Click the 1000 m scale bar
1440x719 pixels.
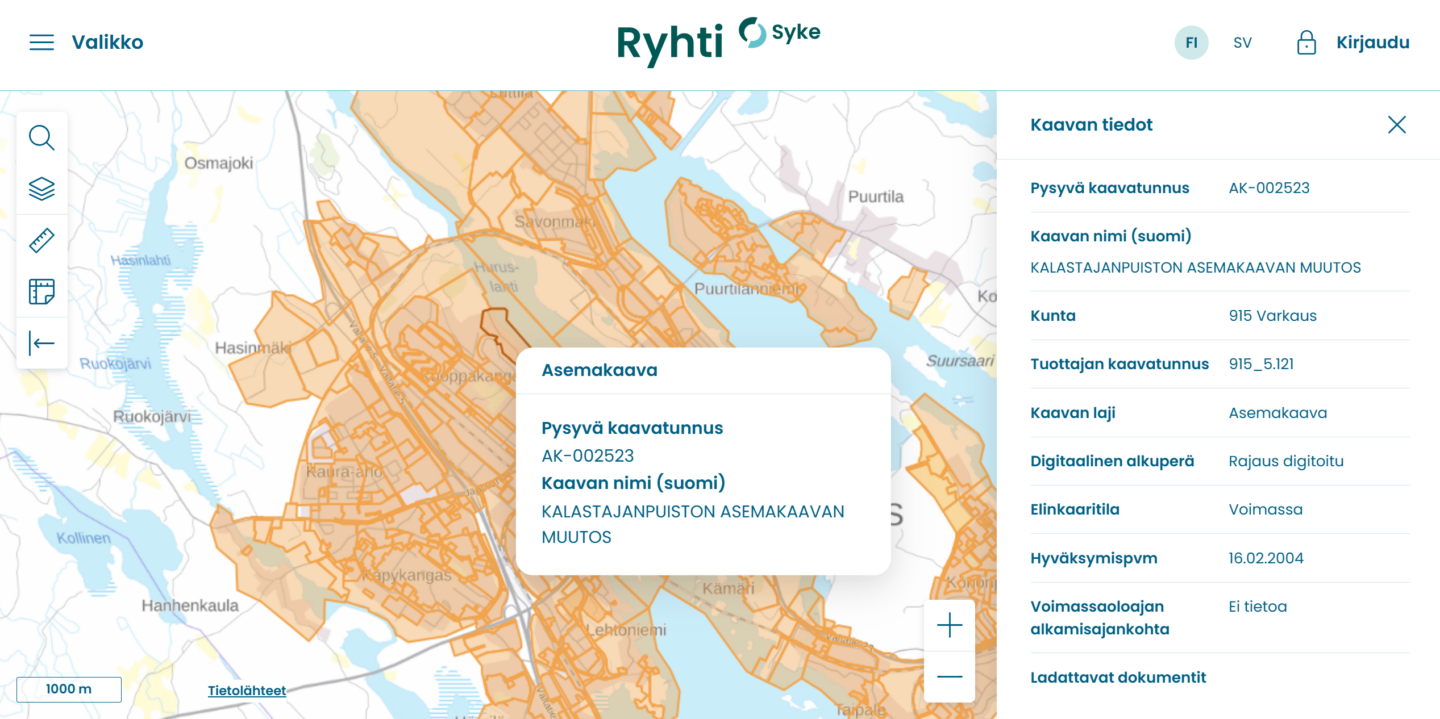pos(69,689)
